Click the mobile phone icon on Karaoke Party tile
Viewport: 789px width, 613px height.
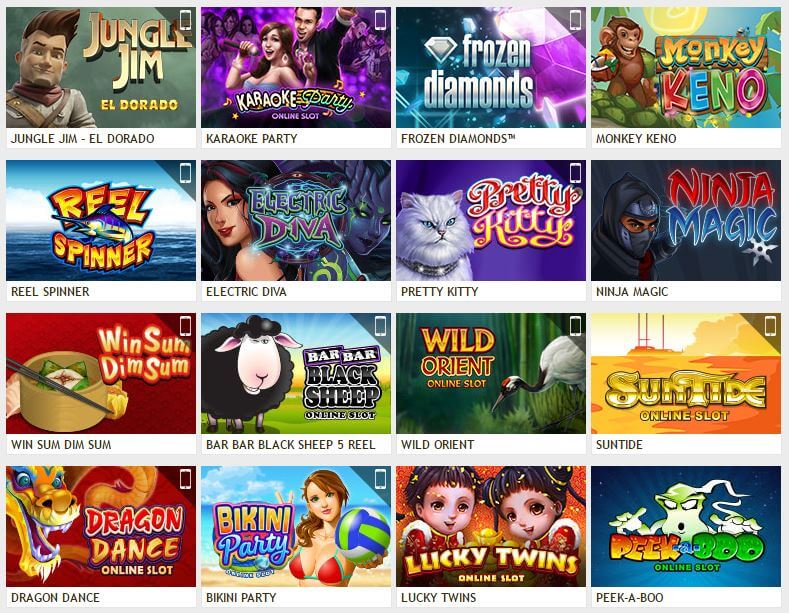(x=380, y=20)
